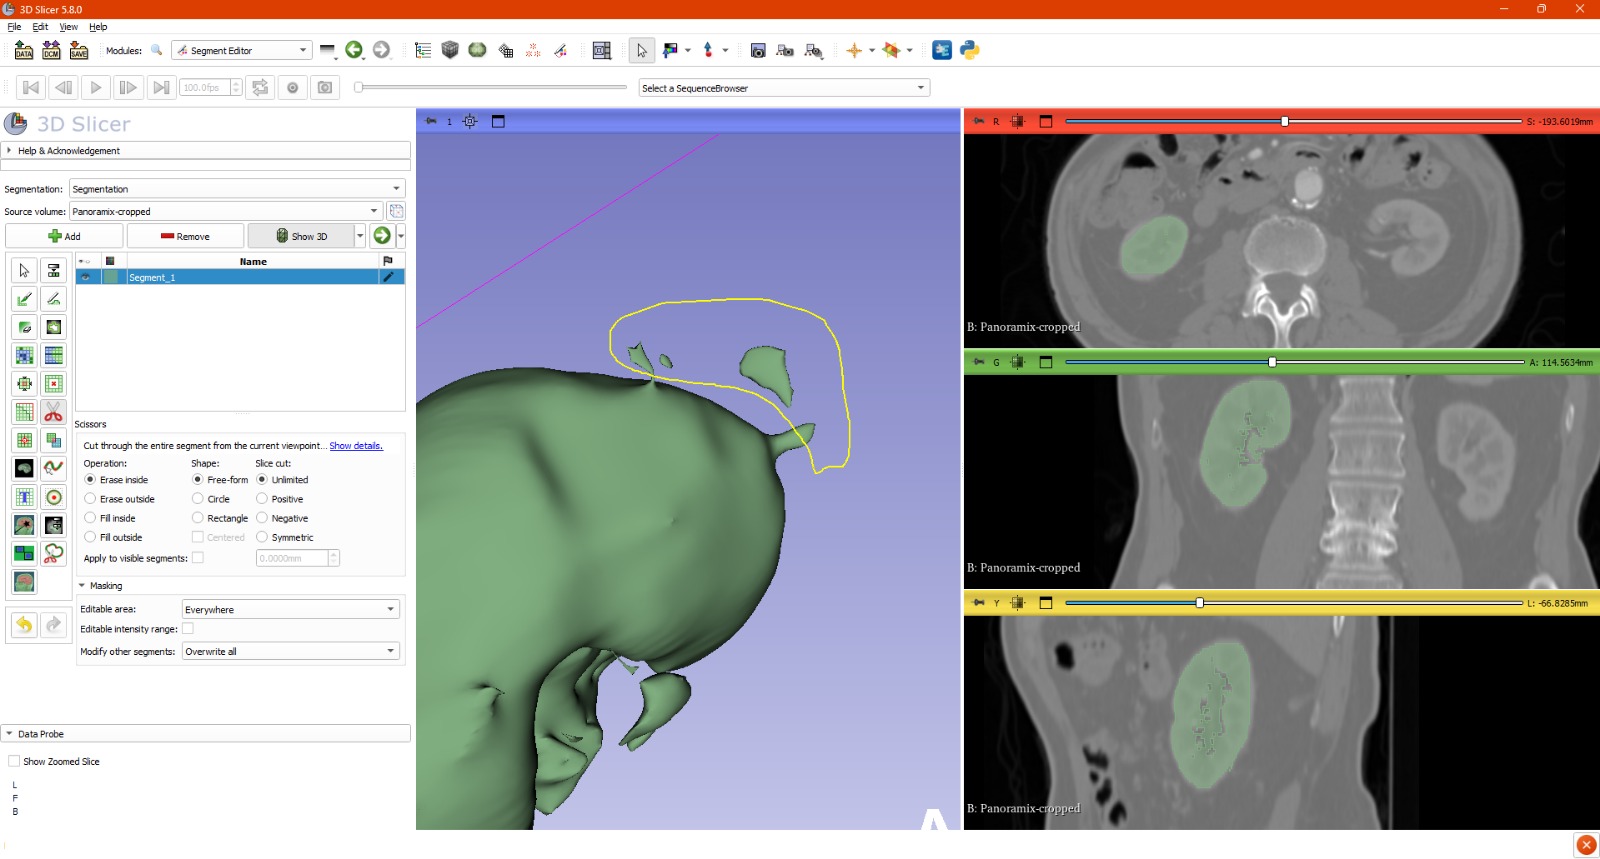The height and width of the screenshot is (859, 1600).
Task: Open the Source volume dropdown
Action: pyautogui.click(x=226, y=211)
